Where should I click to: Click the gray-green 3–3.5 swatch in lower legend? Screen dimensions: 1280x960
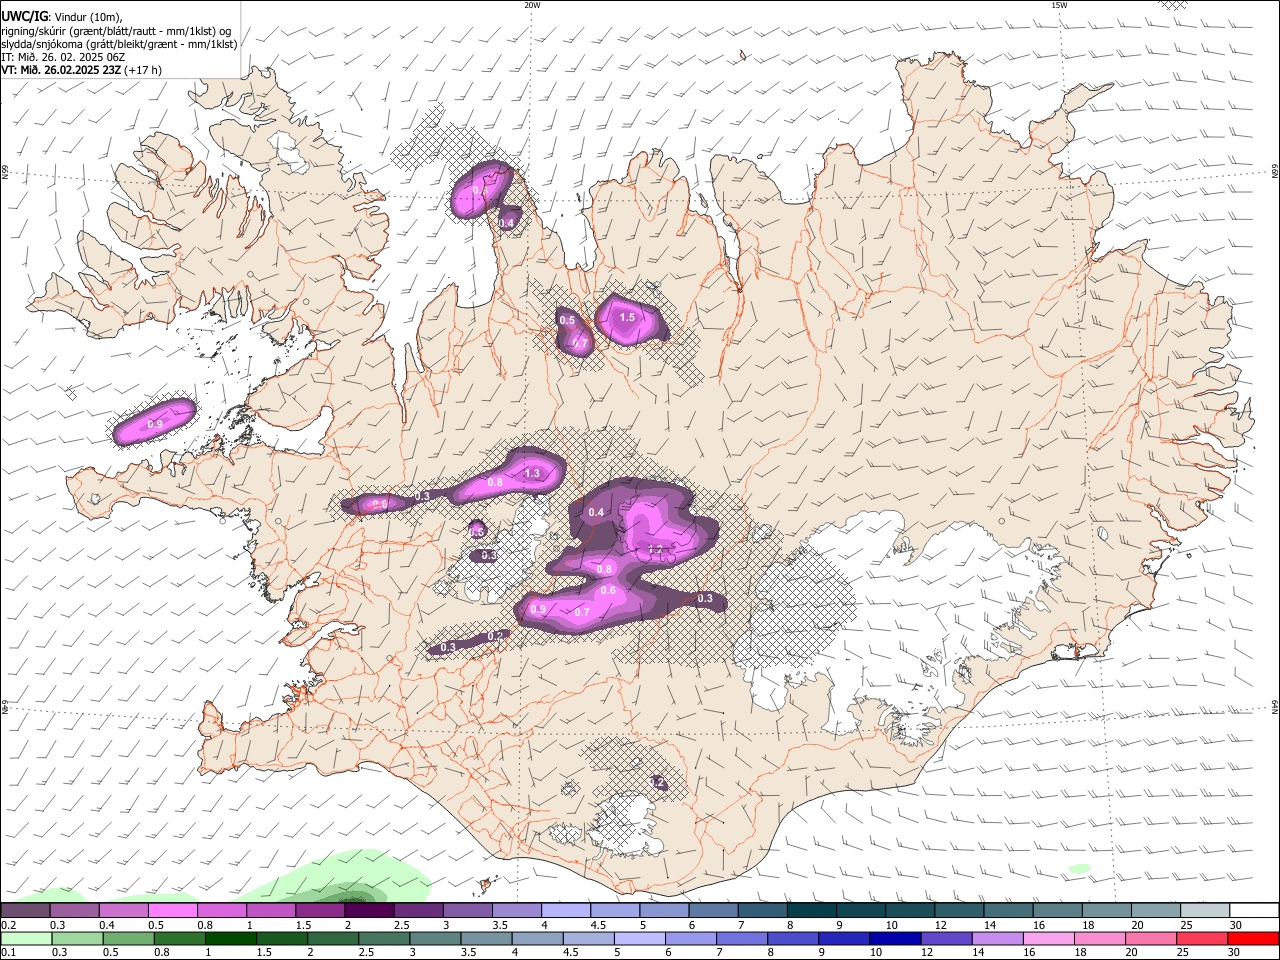point(436,939)
